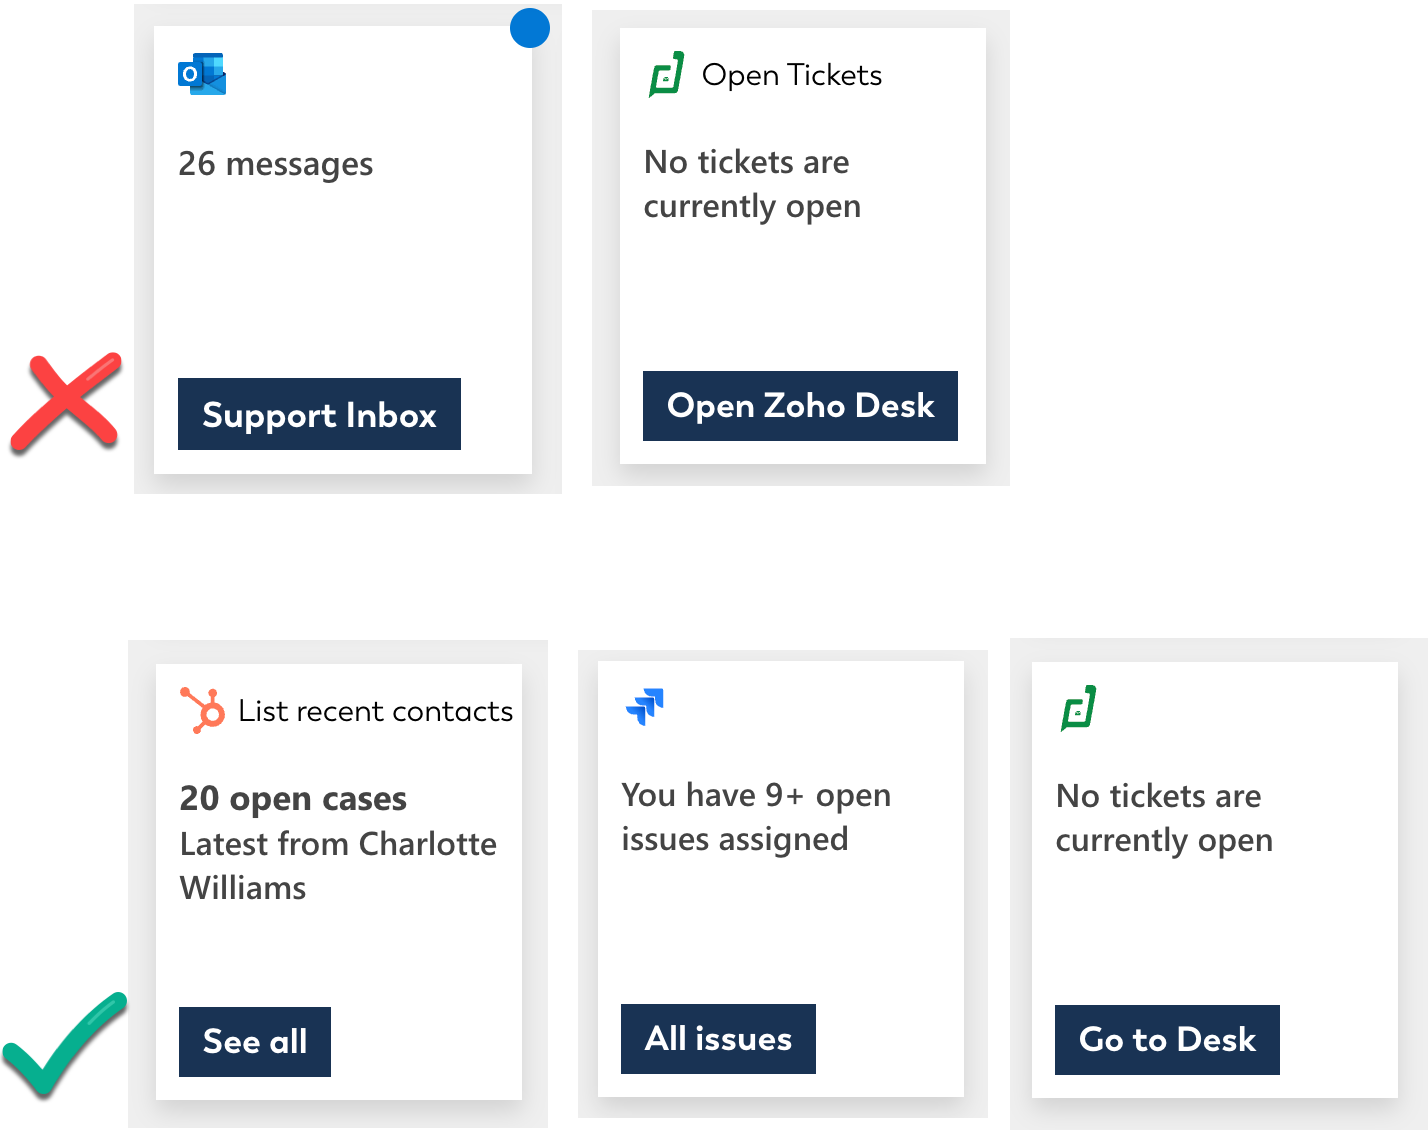The height and width of the screenshot is (1136, 1428).
Task: Click the green checkmark
Action: [x=62, y=1043]
